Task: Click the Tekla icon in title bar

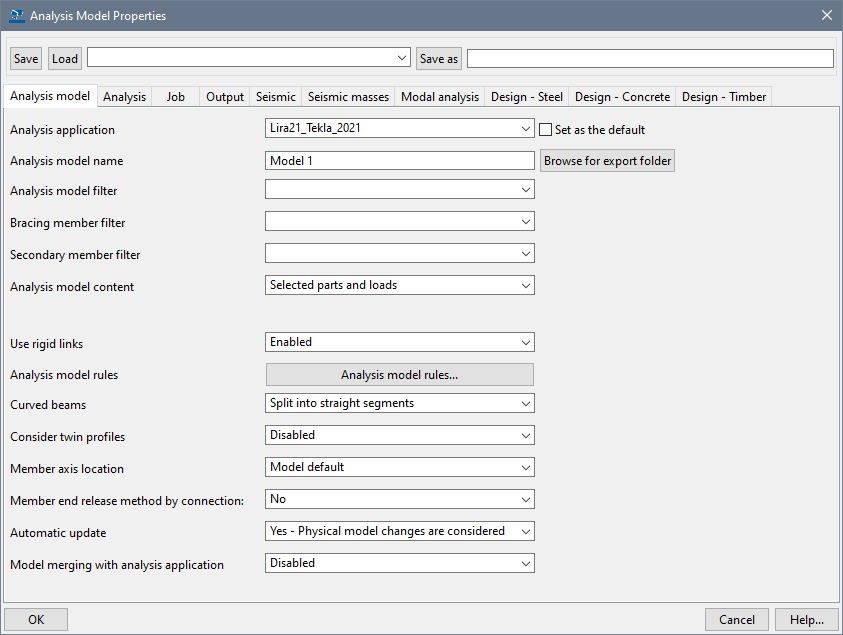Action: [14, 16]
